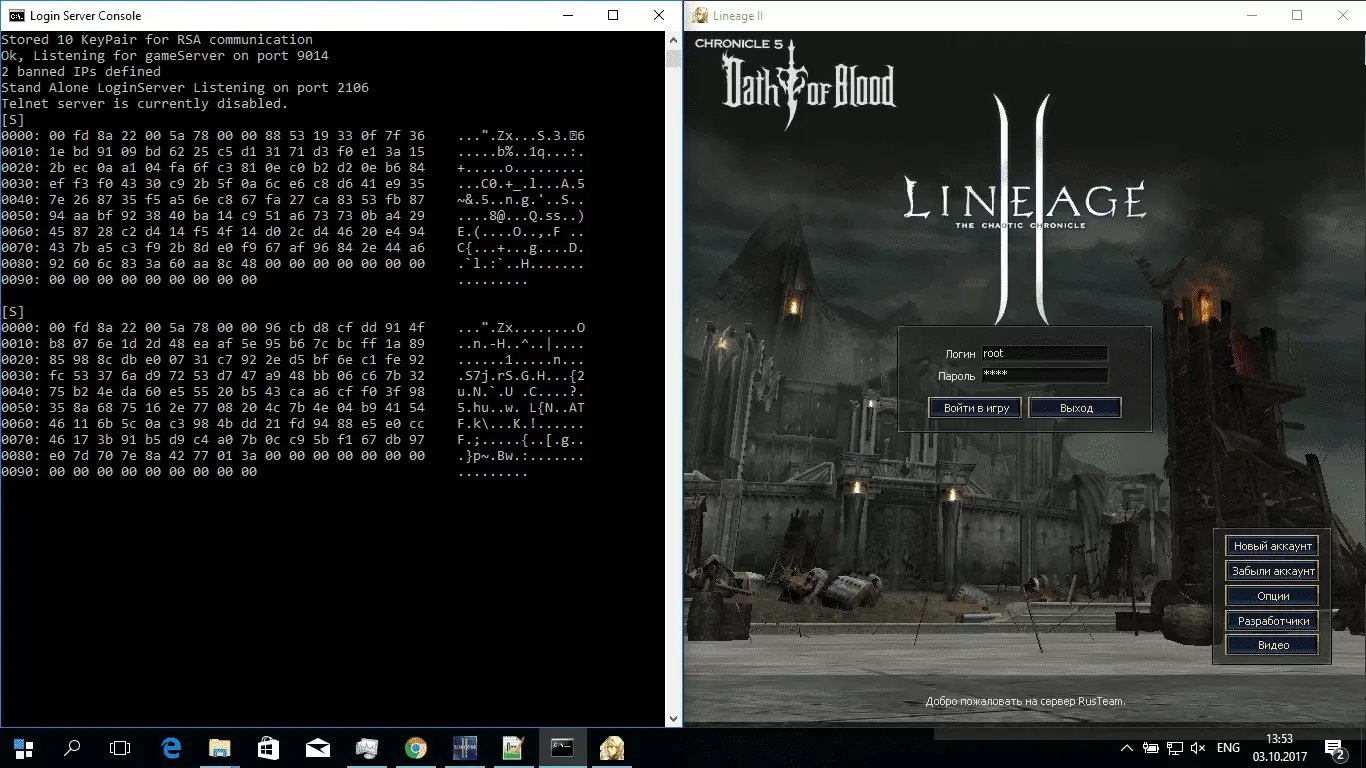This screenshot has height=768, width=1366.
Task: Click 'Stored 10 KeyPair for RSA communication' line
Action: (157, 39)
